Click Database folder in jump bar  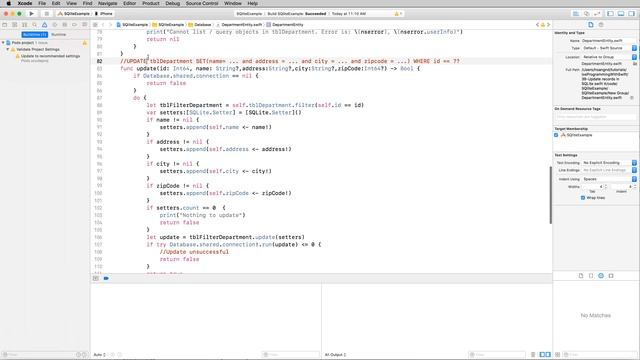pos(200,25)
